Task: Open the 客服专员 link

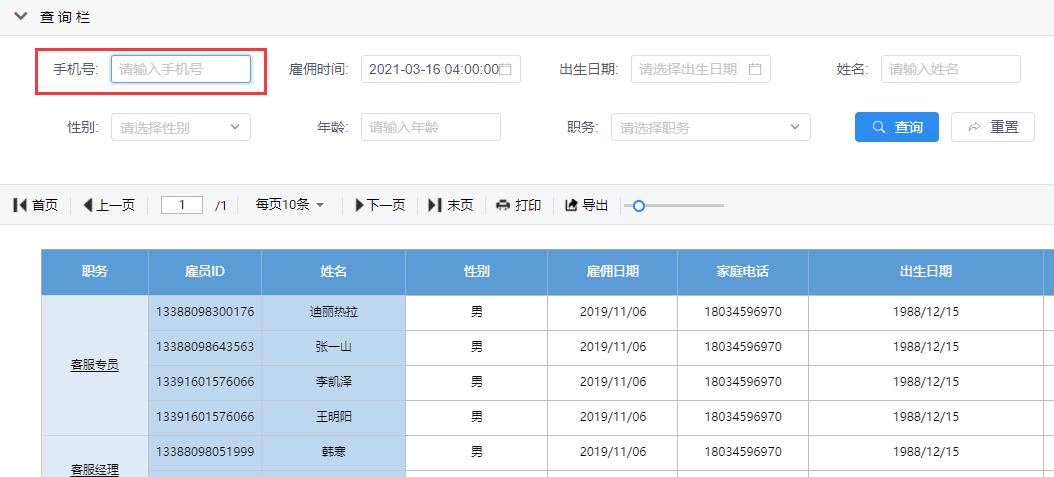Action: click(95, 365)
